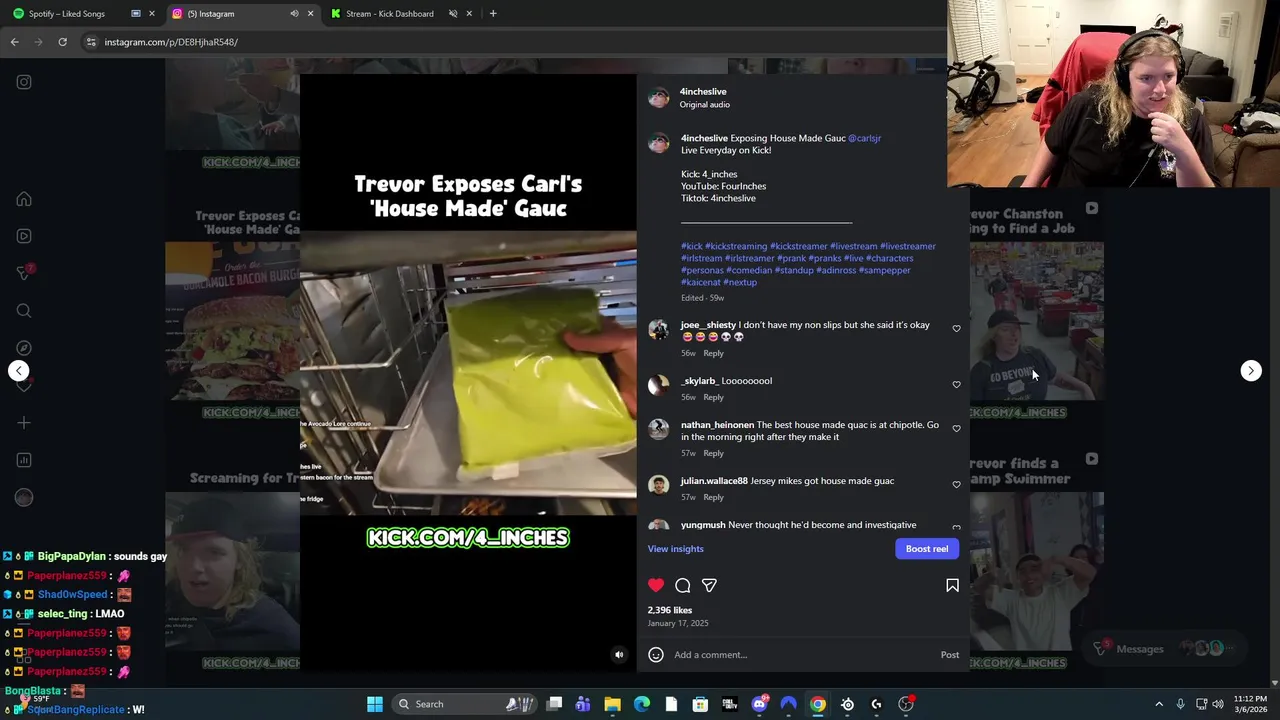
Task: Click the browser back arrow
Action: [14, 42]
